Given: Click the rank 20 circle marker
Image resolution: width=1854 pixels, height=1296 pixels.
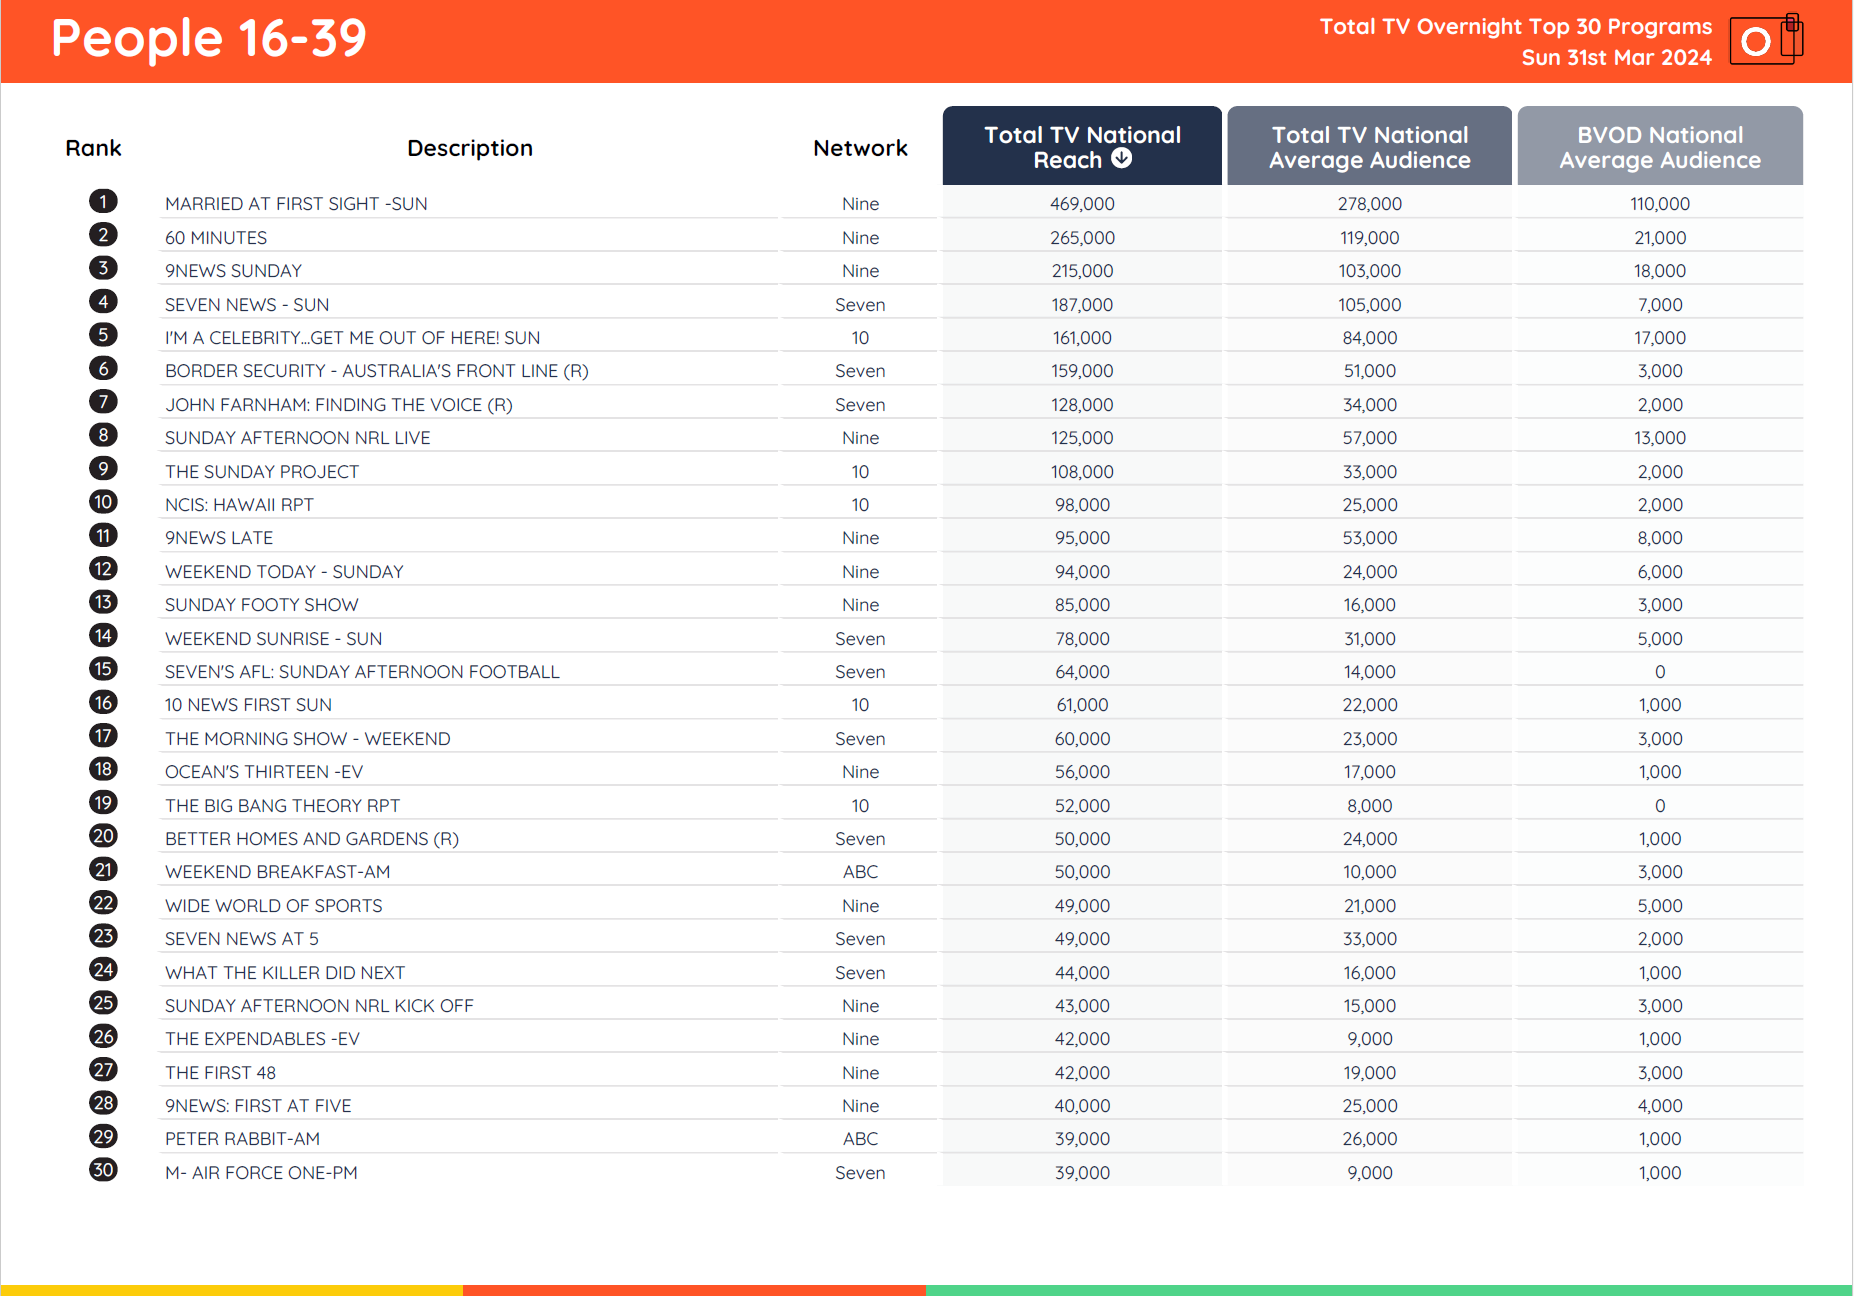Looking at the screenshot, I should coord(103,835).
